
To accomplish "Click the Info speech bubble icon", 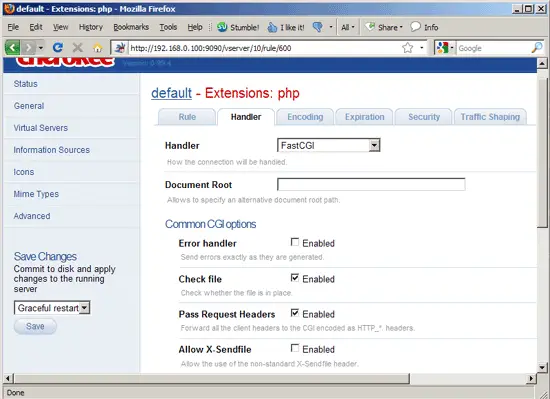I will 415,27.
